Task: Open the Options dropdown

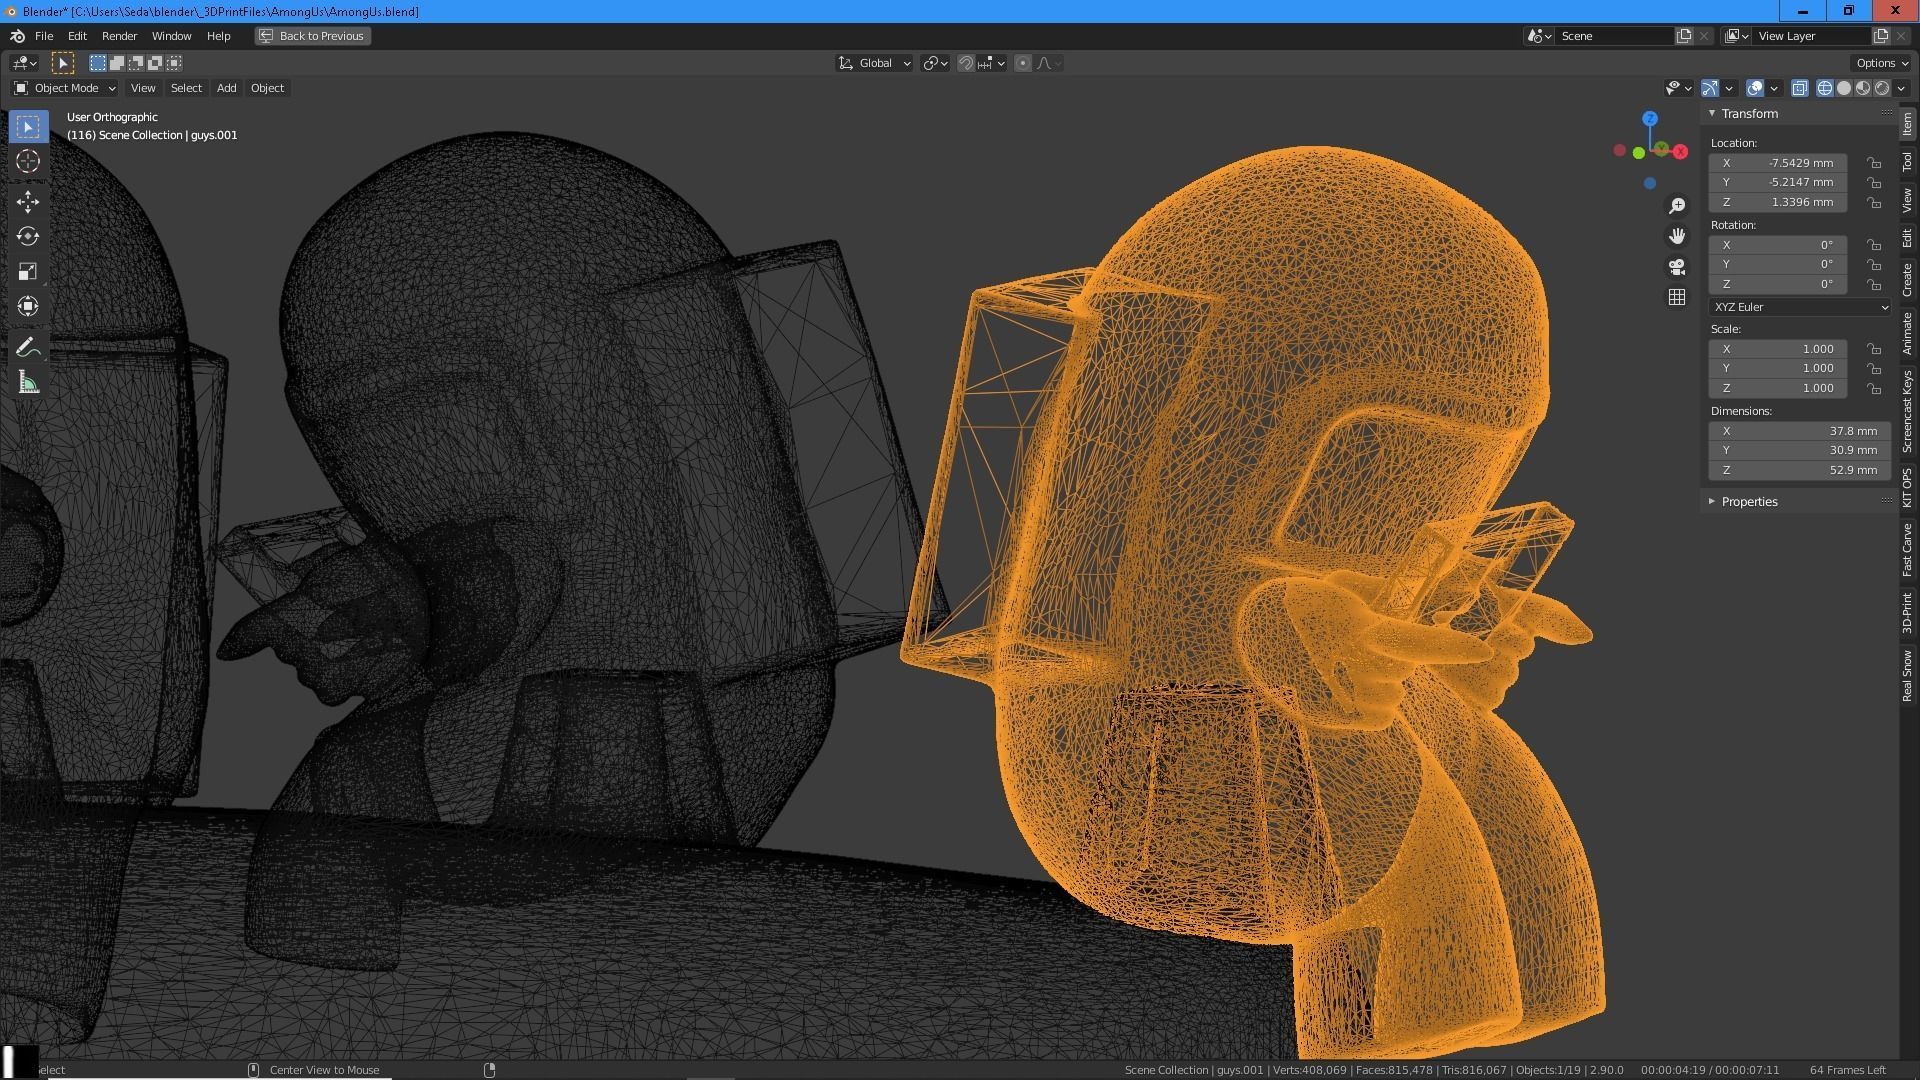Action: 1881,63
